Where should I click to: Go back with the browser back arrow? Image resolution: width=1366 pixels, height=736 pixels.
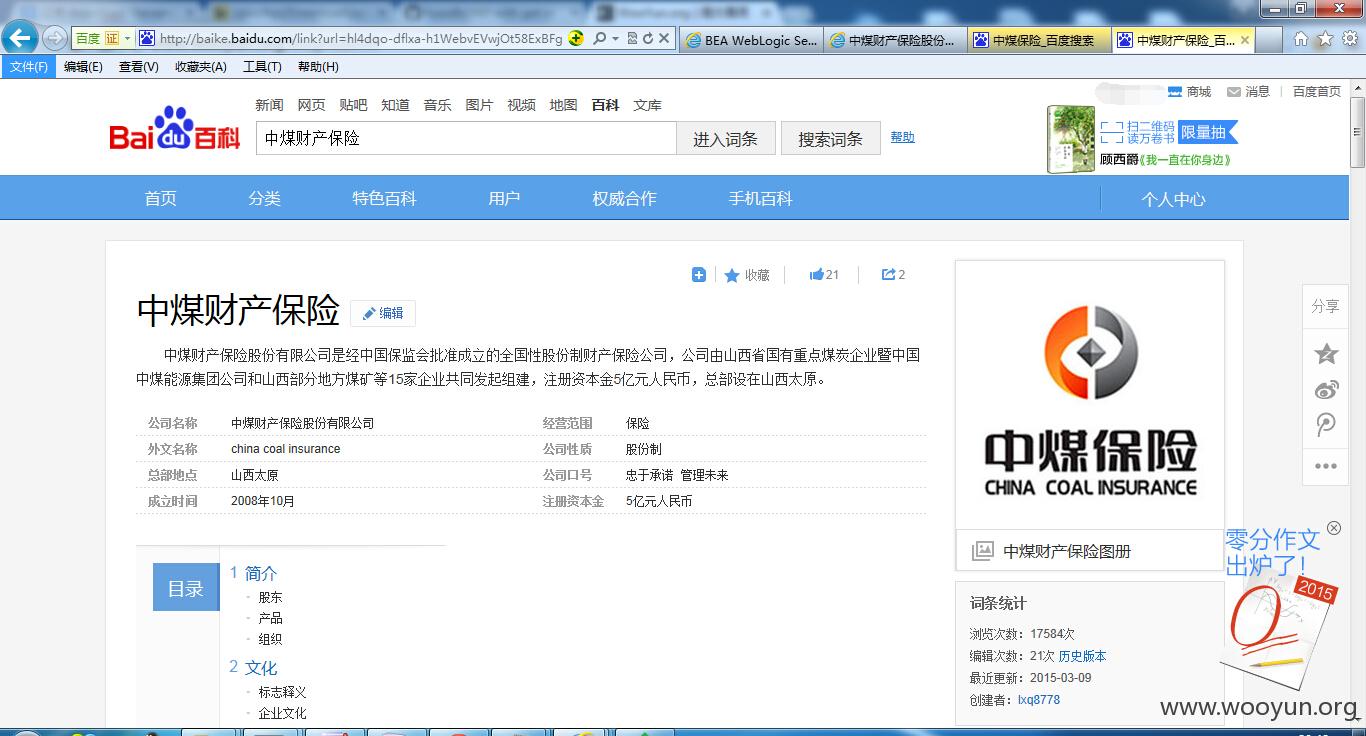click(20, 39)
